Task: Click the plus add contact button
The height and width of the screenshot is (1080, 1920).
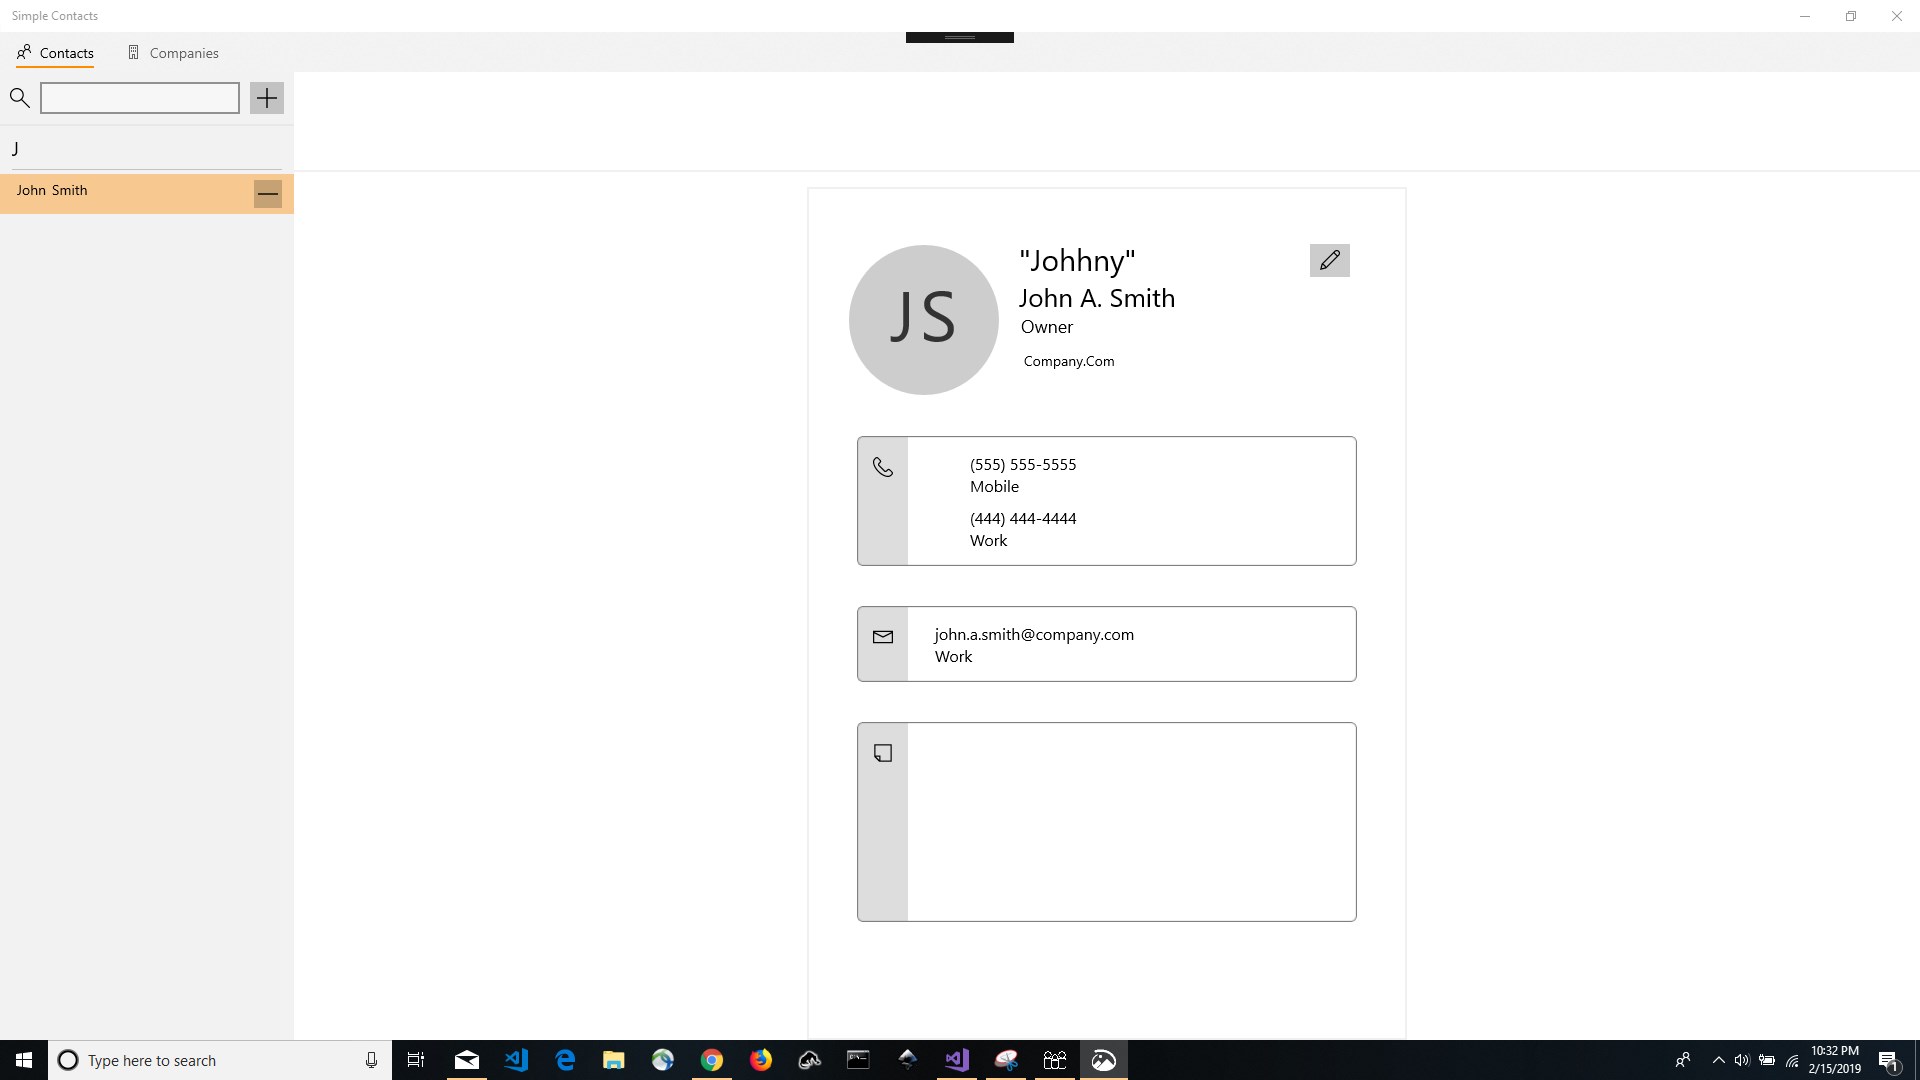Action: [266, 98]
